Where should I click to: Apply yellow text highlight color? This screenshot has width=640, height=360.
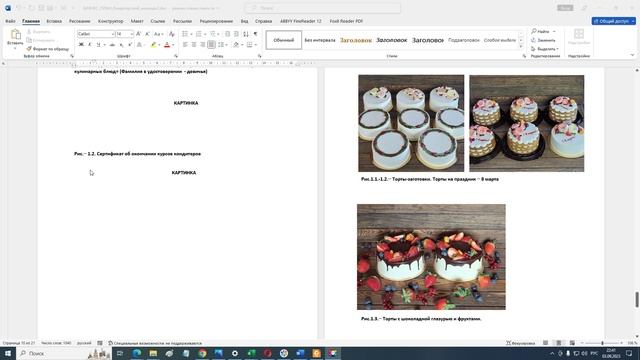[x=153, y=45]
